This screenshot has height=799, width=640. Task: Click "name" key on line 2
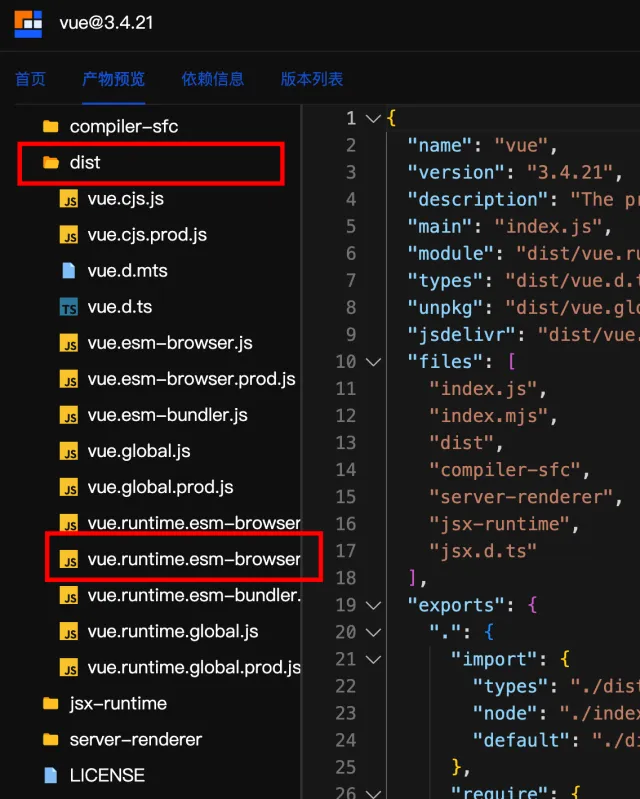coord(440,145)
